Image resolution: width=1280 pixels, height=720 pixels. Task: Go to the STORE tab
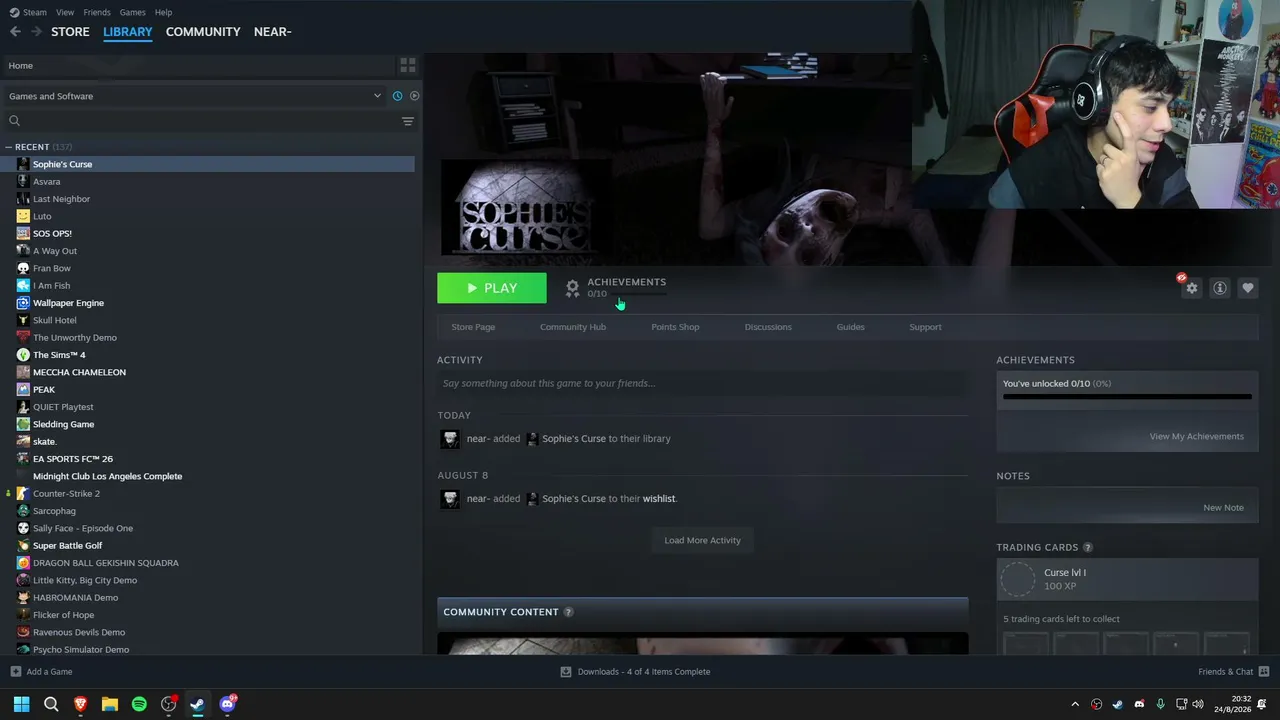70,32
